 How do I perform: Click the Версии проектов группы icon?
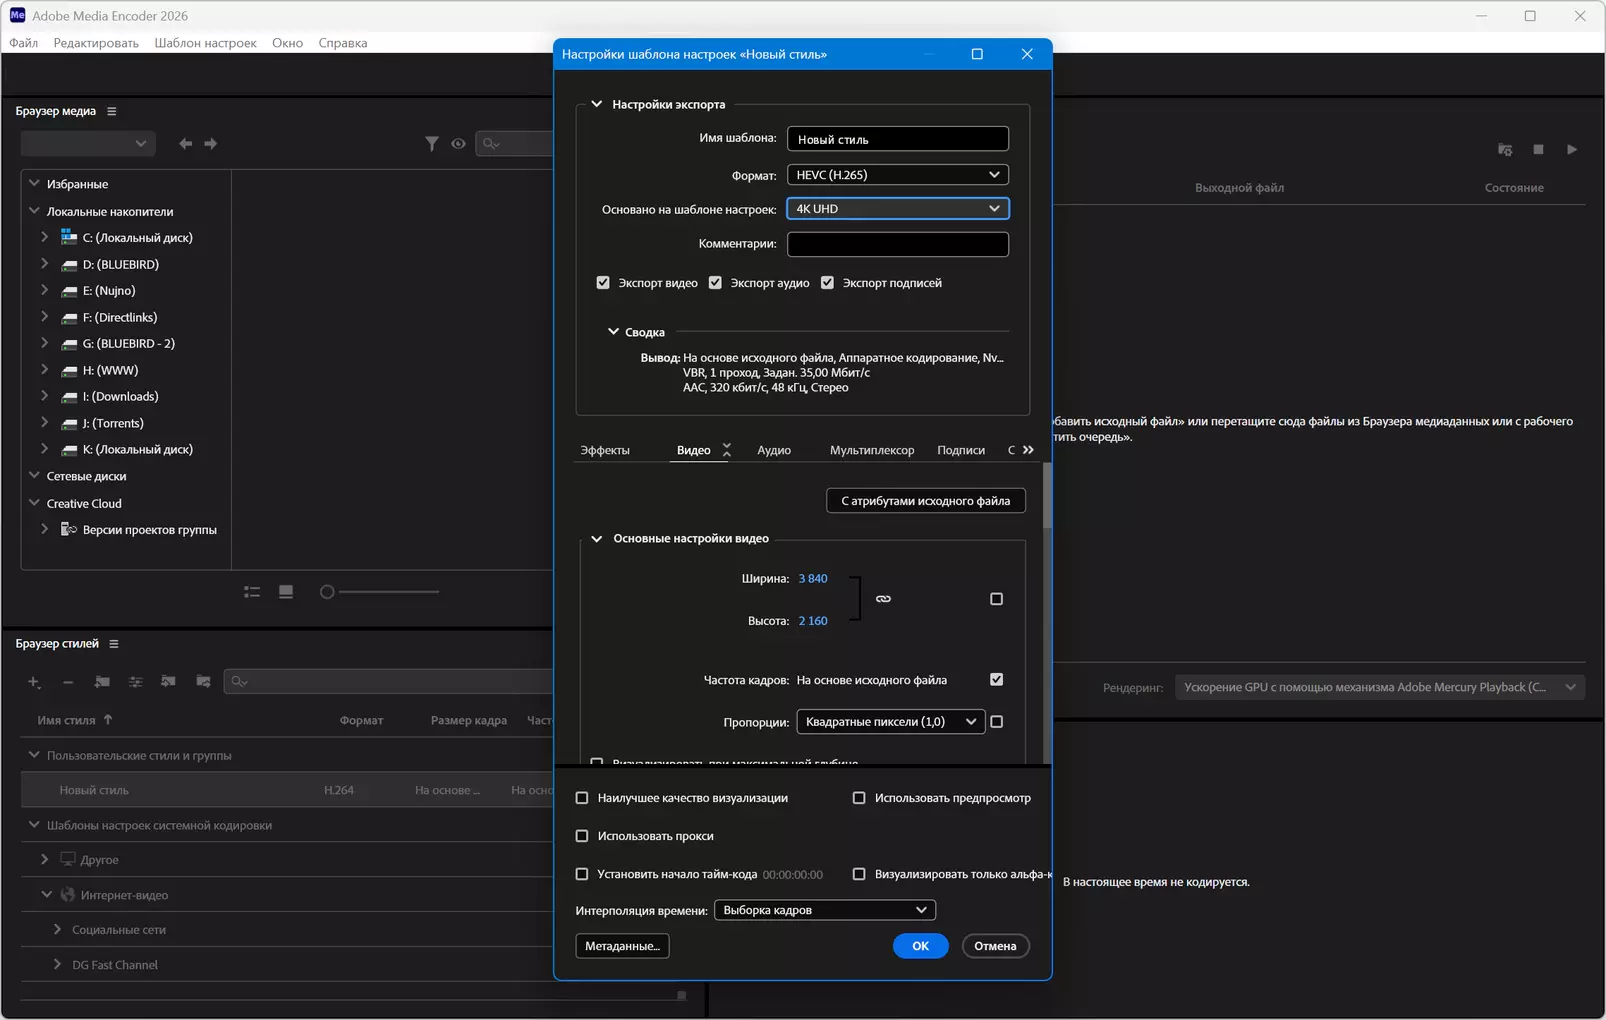pos(69,529)
